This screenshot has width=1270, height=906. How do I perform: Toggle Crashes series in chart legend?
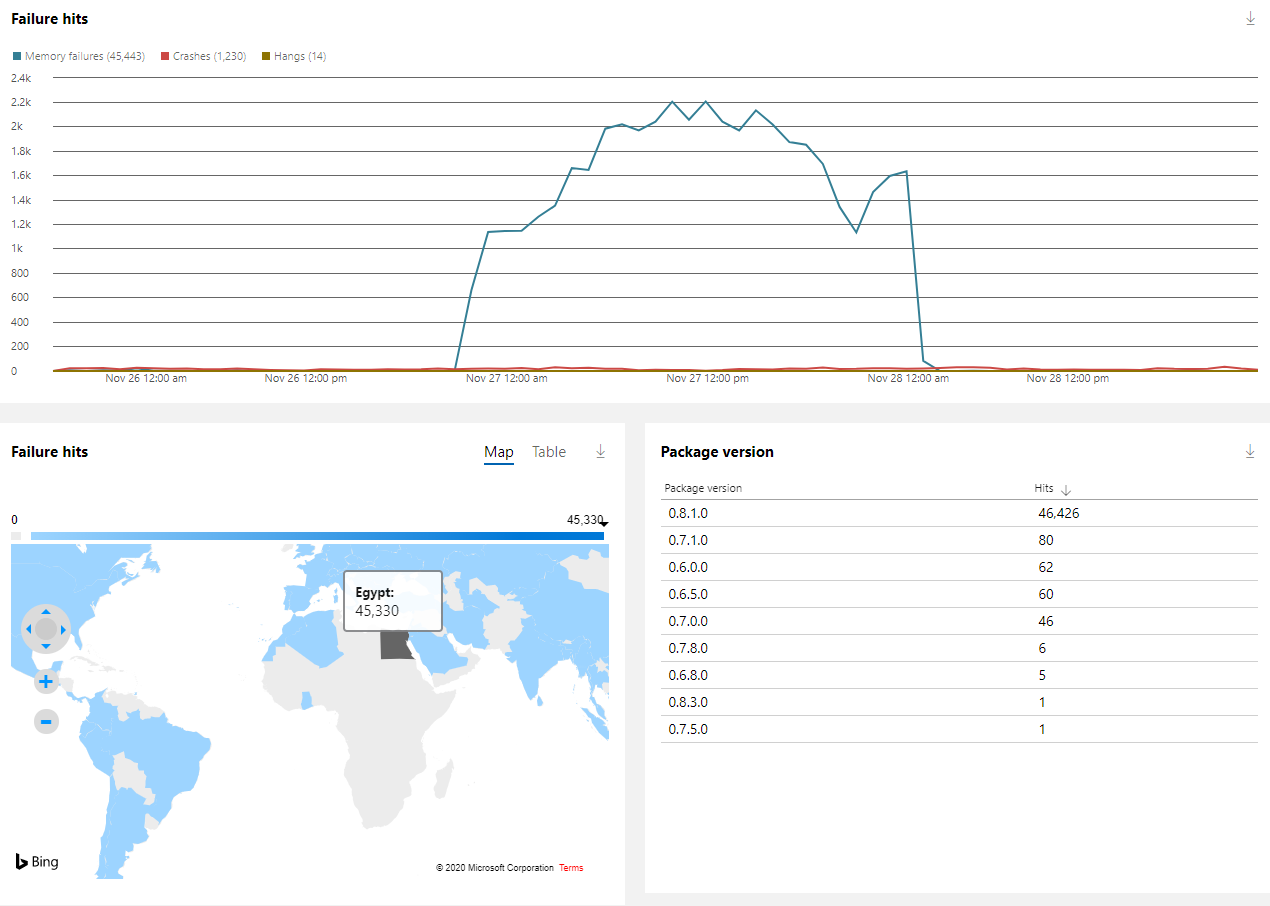point(203,56)
